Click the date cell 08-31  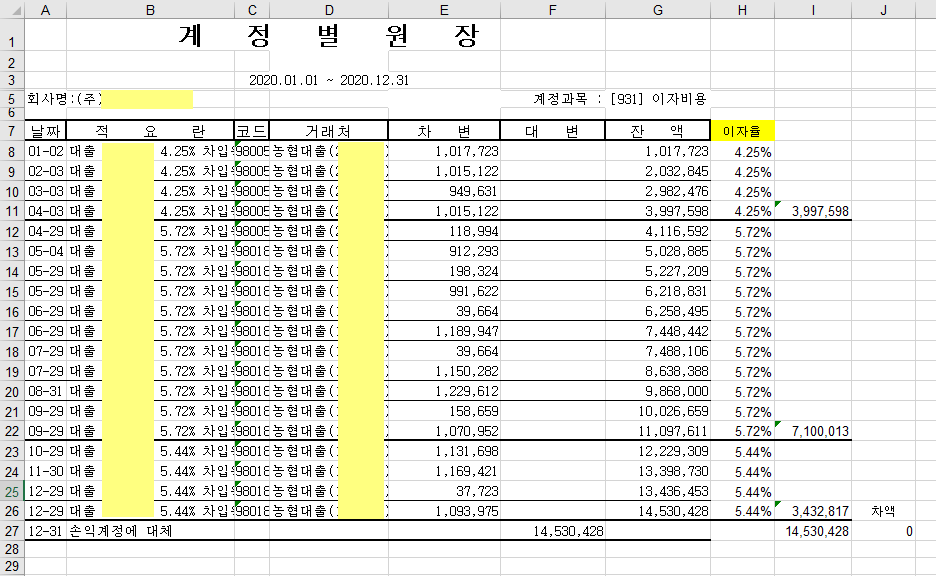pos(45,392)
